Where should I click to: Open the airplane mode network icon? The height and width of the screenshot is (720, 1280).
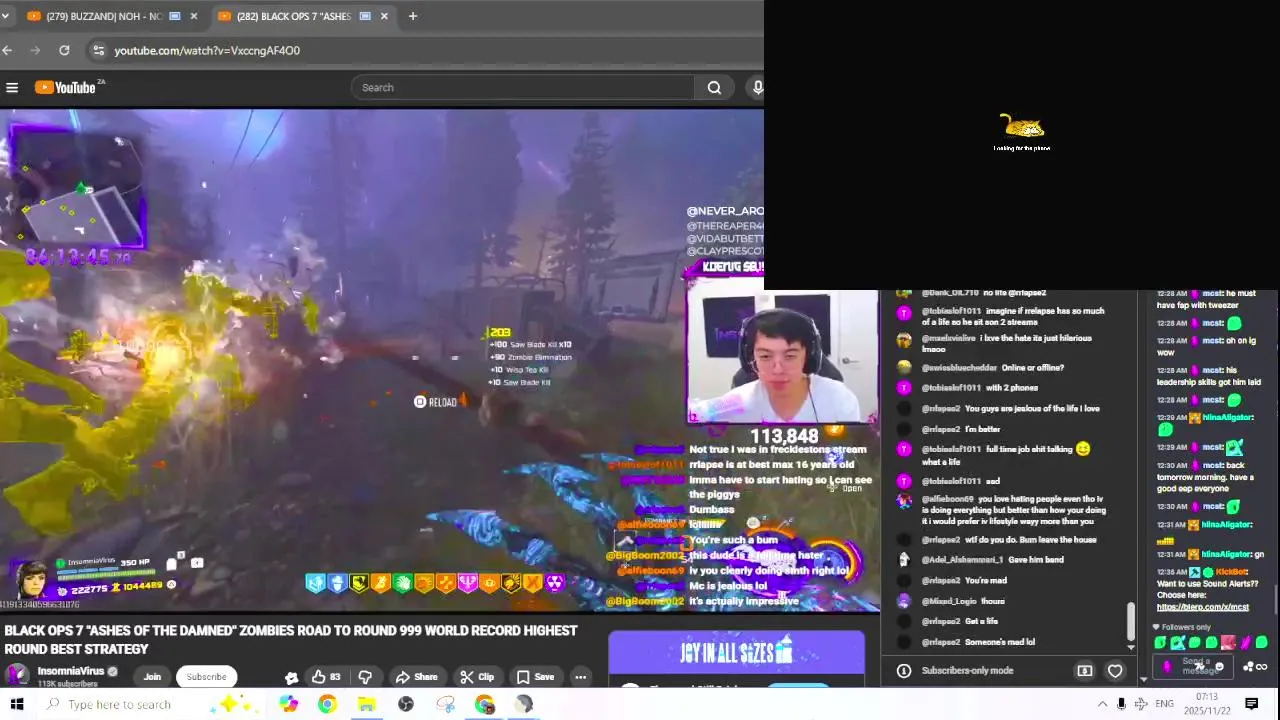[x=1141, y=704]
